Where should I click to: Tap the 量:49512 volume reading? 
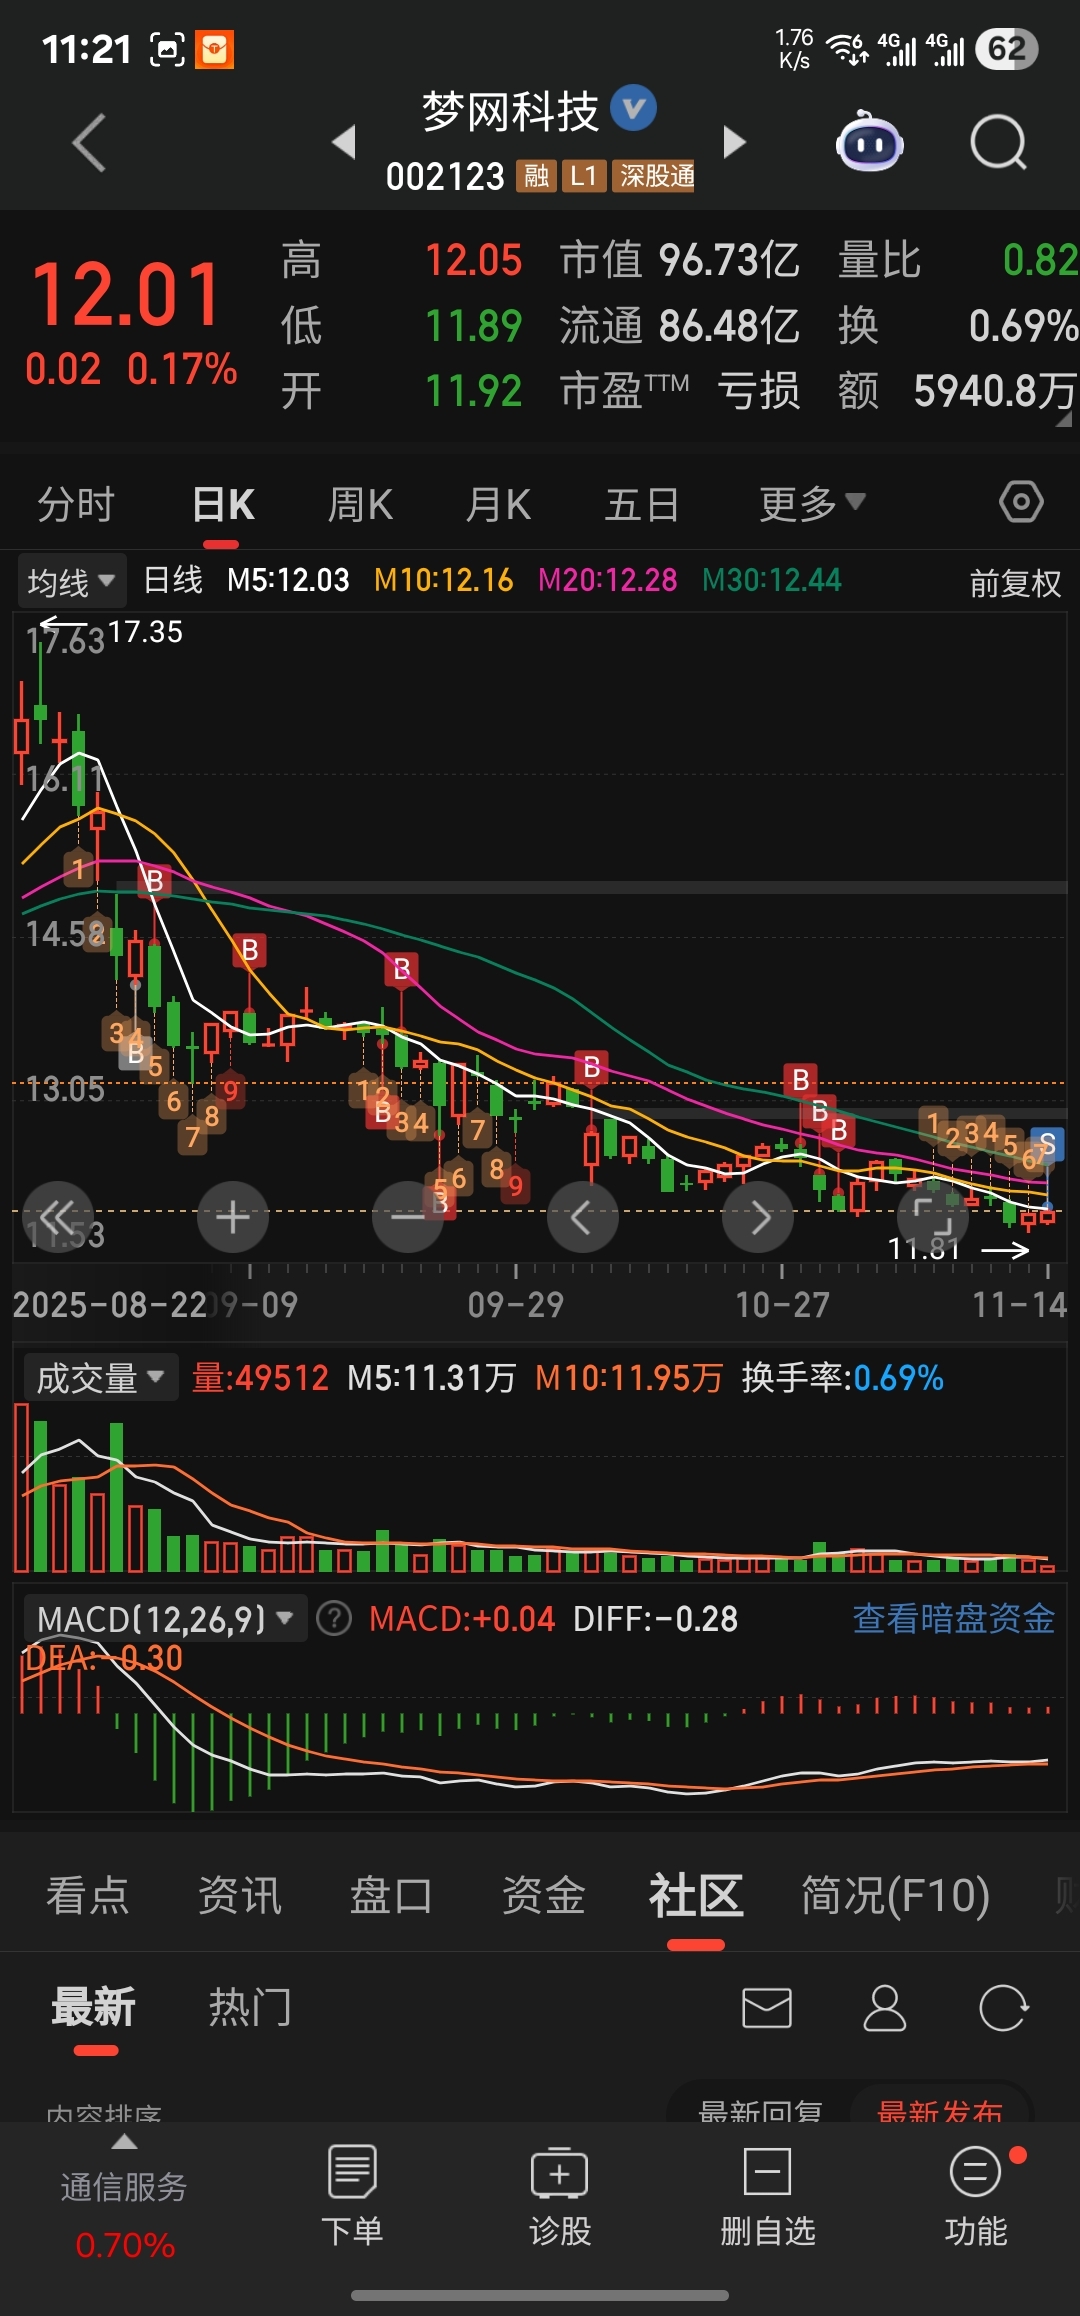260,1378
